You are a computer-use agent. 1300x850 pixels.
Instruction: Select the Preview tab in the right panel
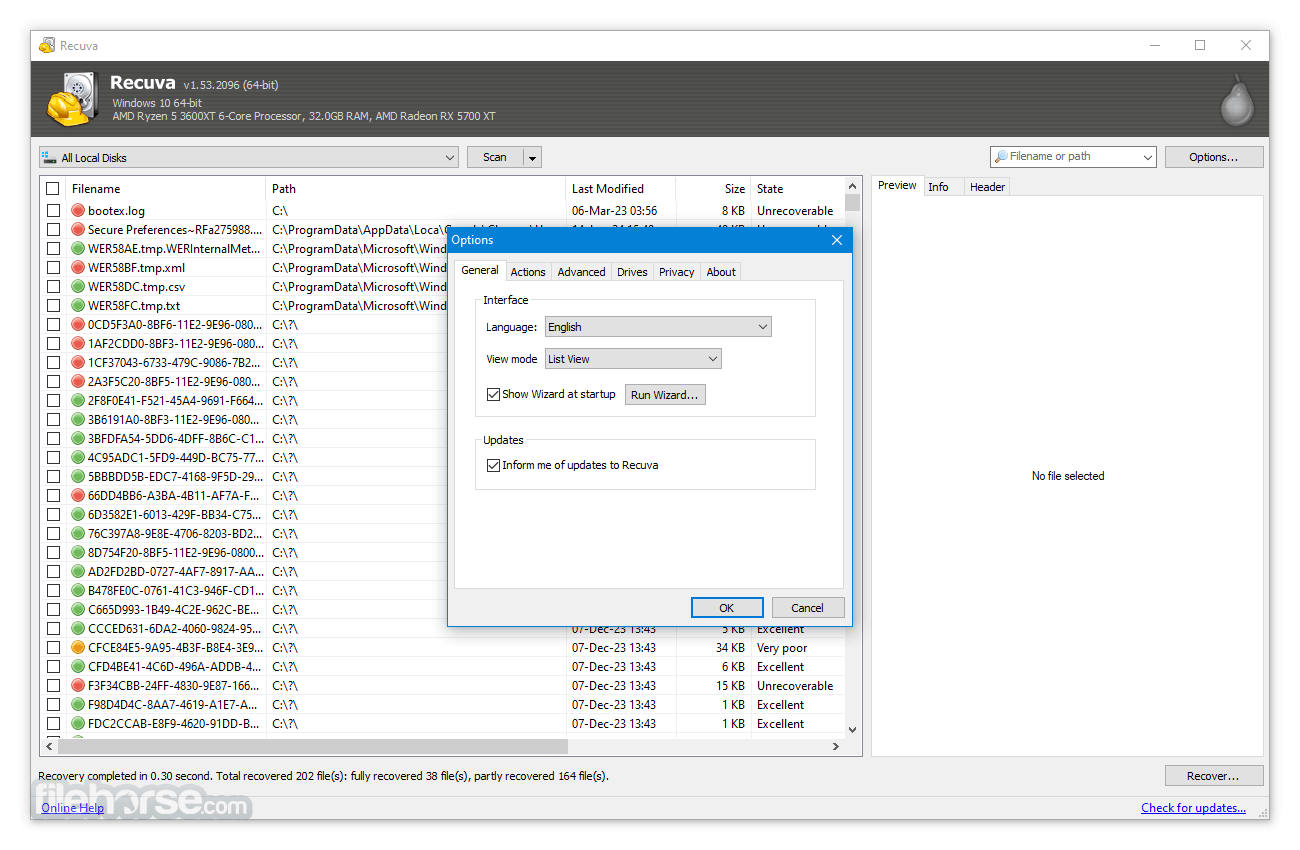(897, 186)
